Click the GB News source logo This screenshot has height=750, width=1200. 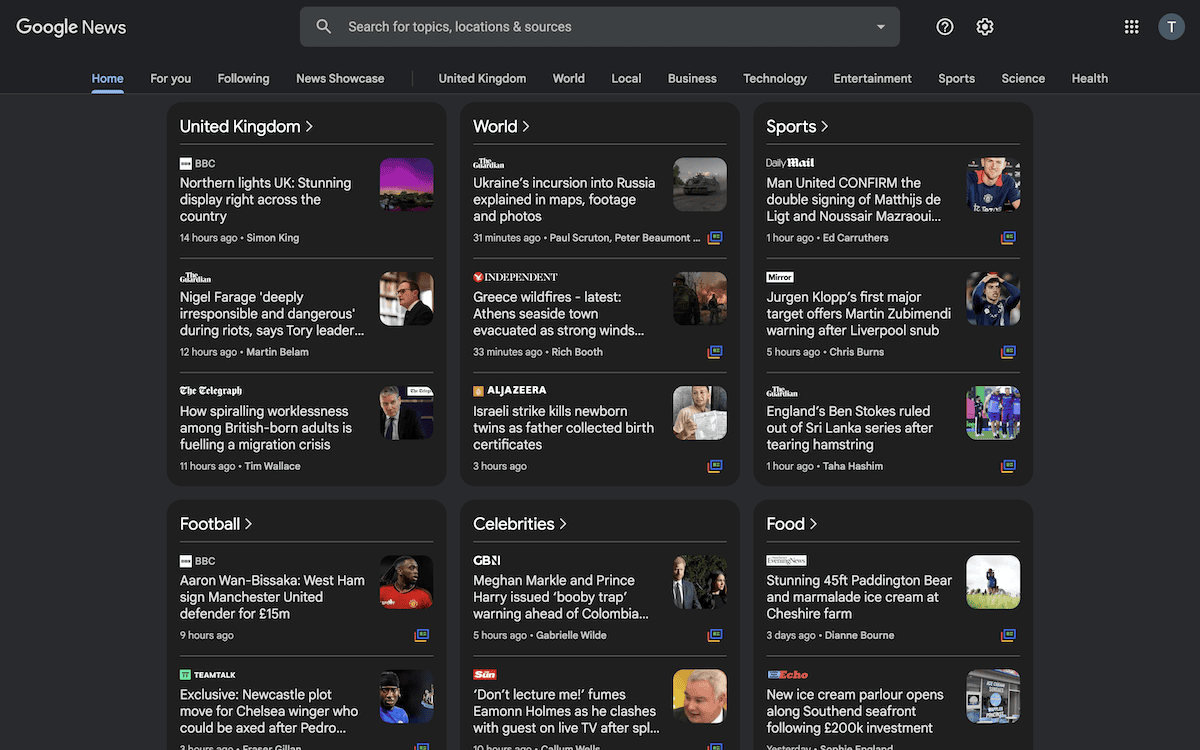pyautogui.click(x=486, y=561)
